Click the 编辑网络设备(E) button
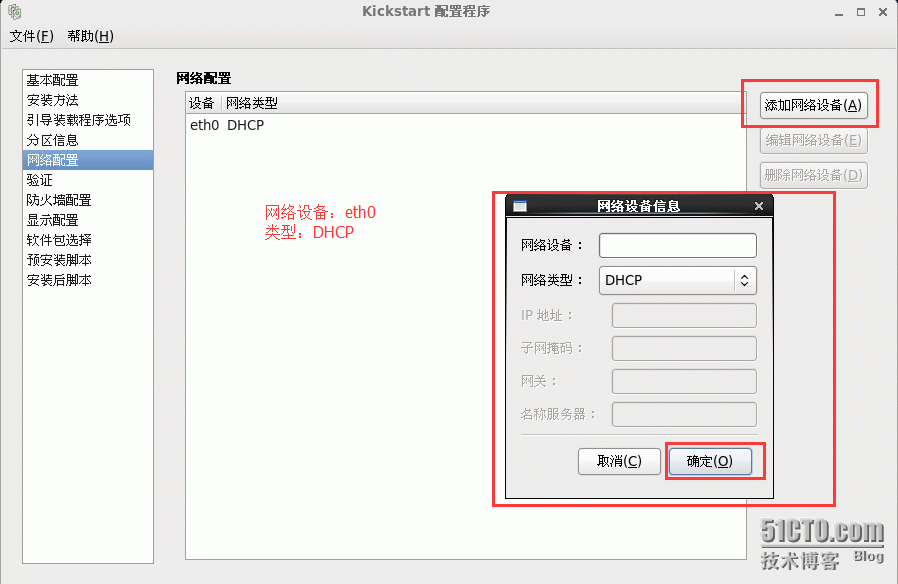 [x=813, y=140]
